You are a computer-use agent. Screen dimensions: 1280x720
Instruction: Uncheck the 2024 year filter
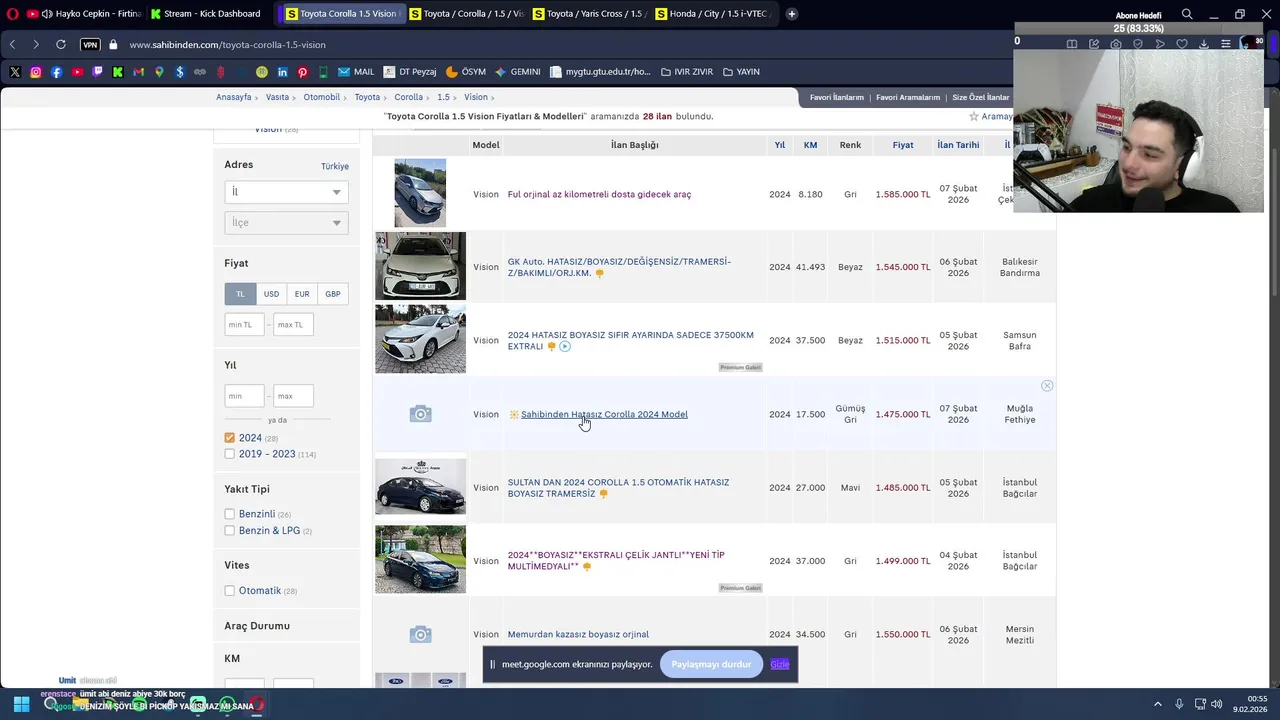coord(229,438)
